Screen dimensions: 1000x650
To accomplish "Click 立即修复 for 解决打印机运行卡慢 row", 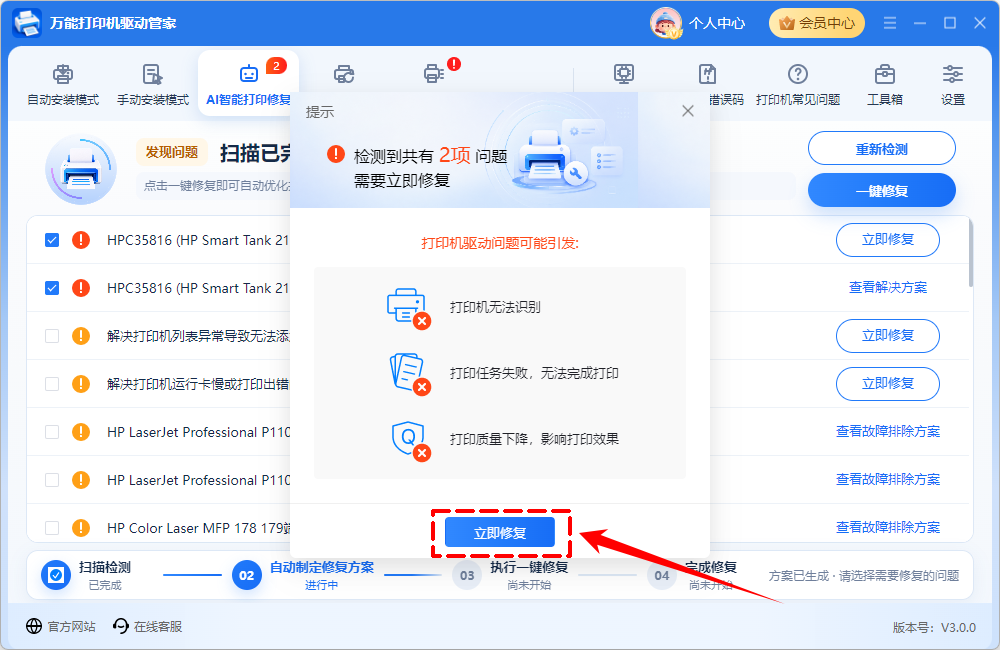I will coord(888,383).
